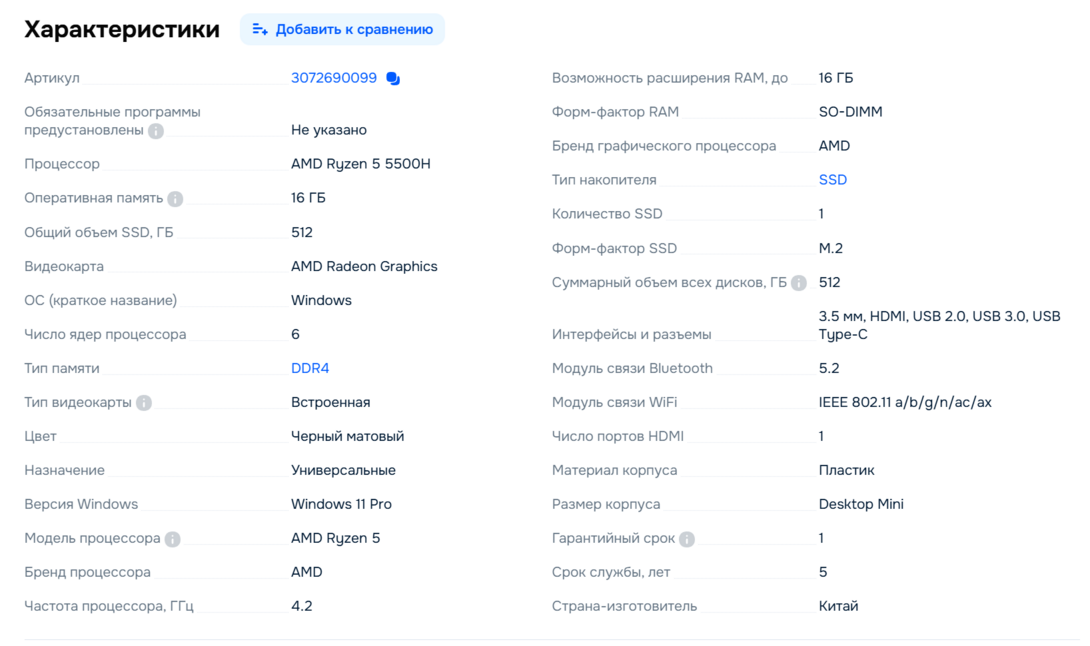Click the "Черный матовый" color value
Screen dimensions: 1090x646
coord(347,436)
